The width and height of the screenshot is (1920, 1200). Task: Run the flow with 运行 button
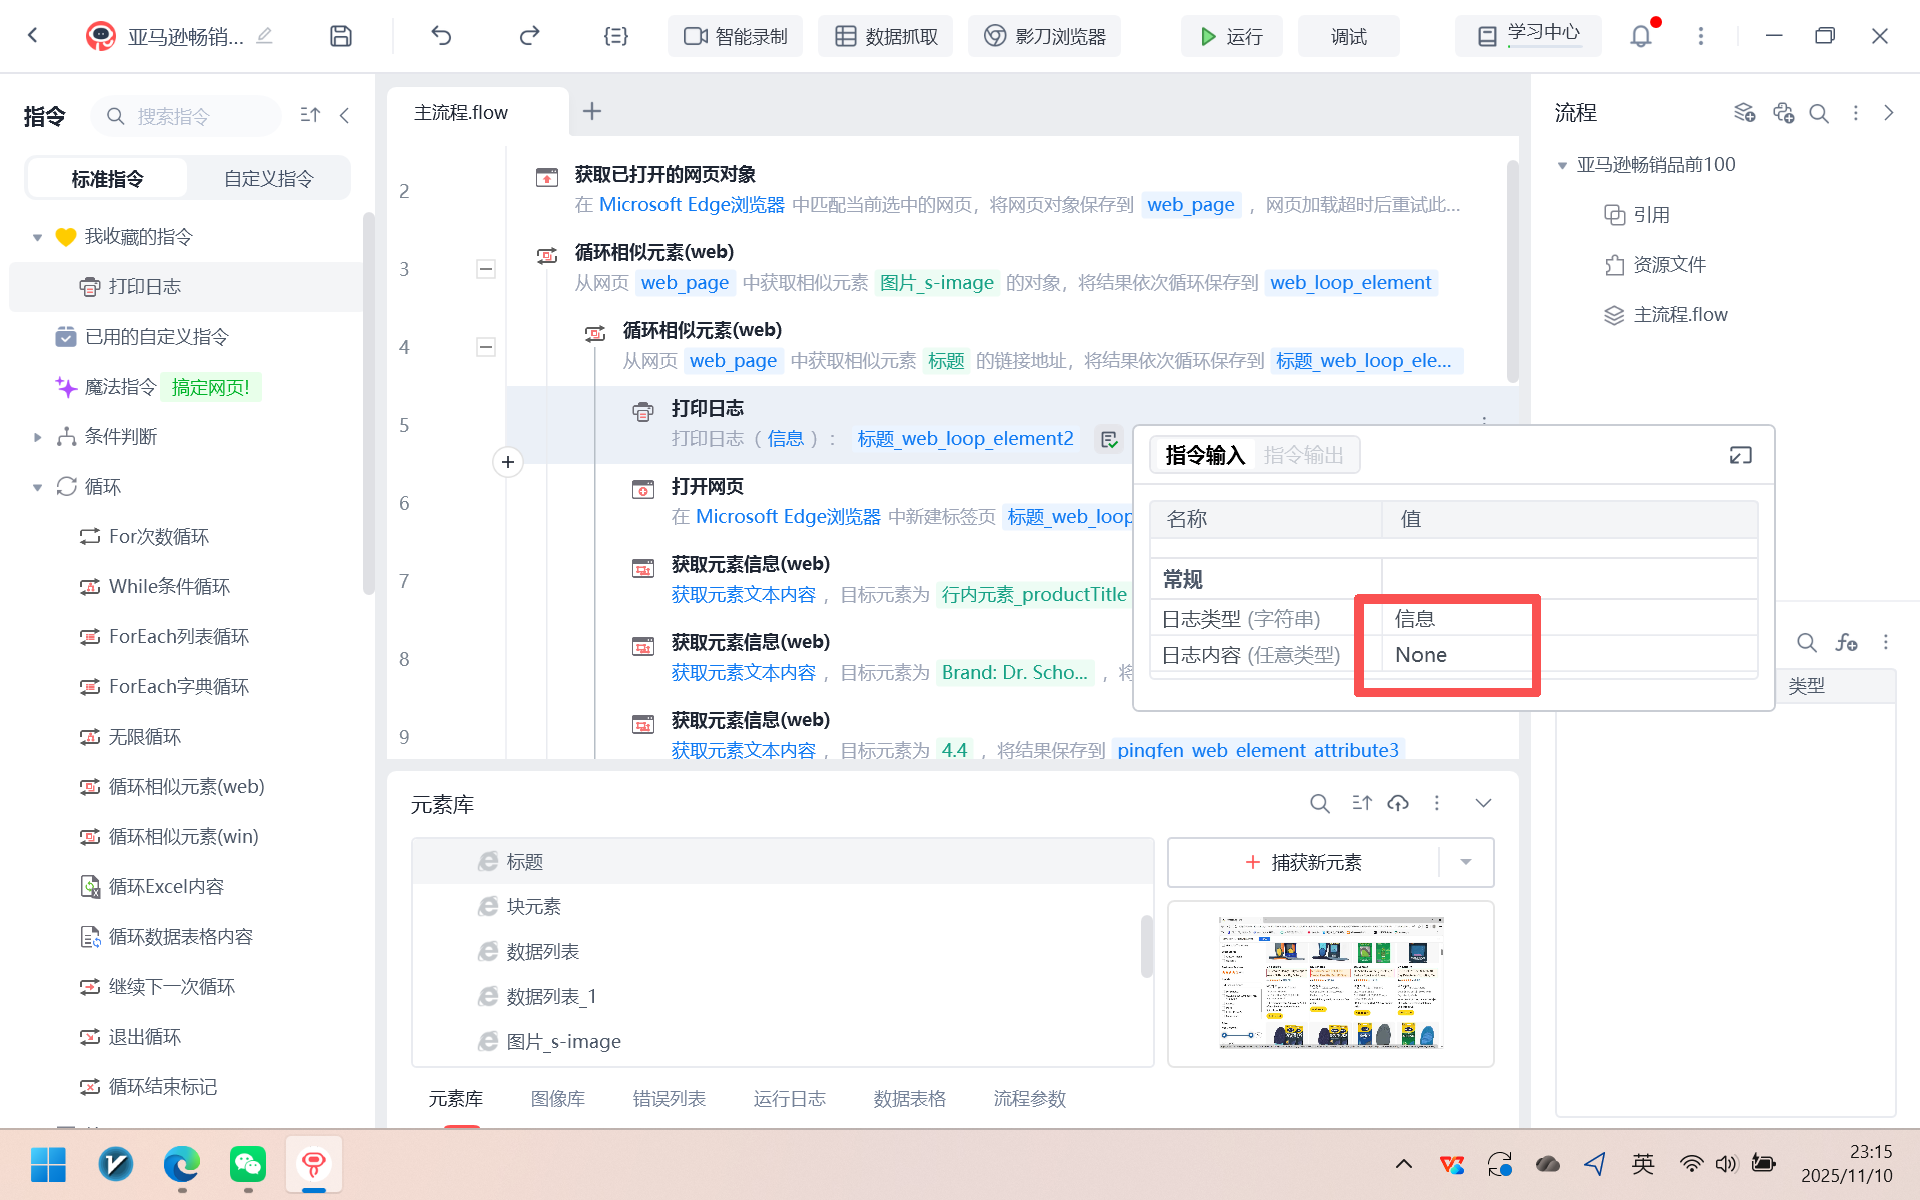pyautogui.click(x=1231, y=36)
